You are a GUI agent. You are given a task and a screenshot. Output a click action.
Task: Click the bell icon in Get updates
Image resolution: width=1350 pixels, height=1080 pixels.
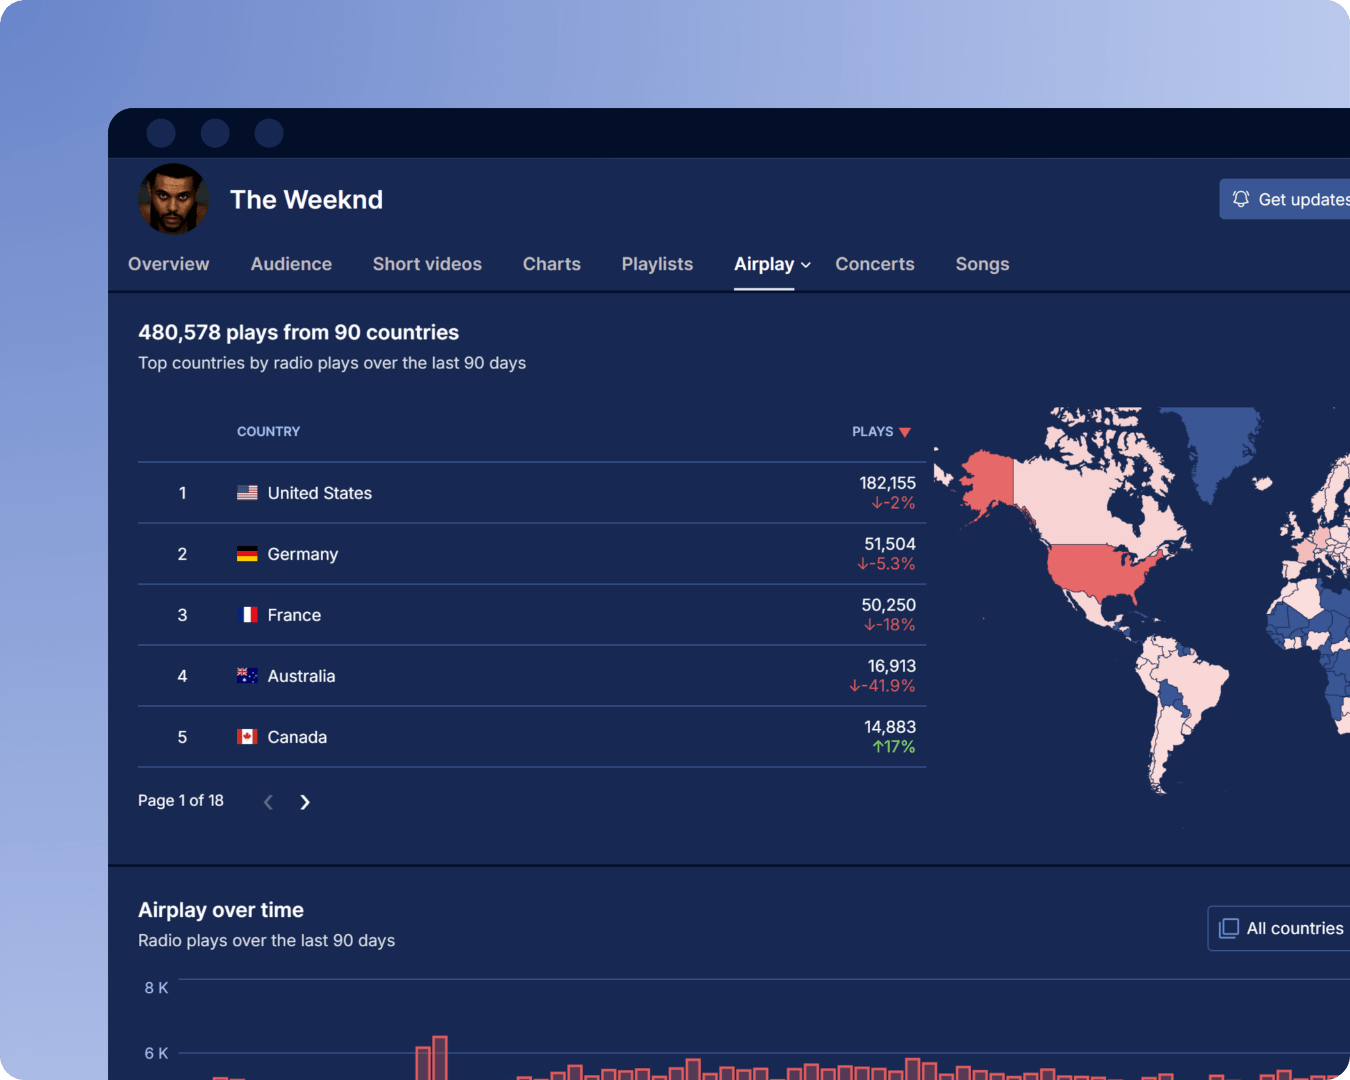click(x=1241, y=199)
